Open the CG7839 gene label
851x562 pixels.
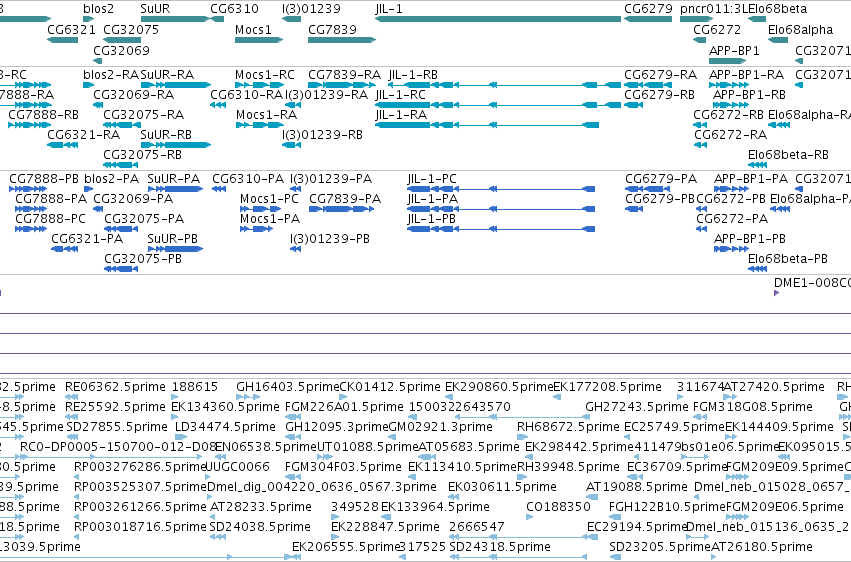pyautogui.click(x=332, y=29)
